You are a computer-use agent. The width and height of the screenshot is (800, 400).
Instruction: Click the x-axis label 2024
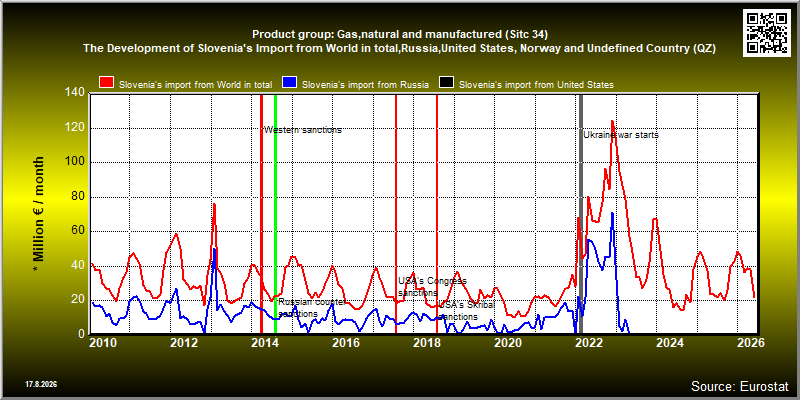tap(670, 343)
